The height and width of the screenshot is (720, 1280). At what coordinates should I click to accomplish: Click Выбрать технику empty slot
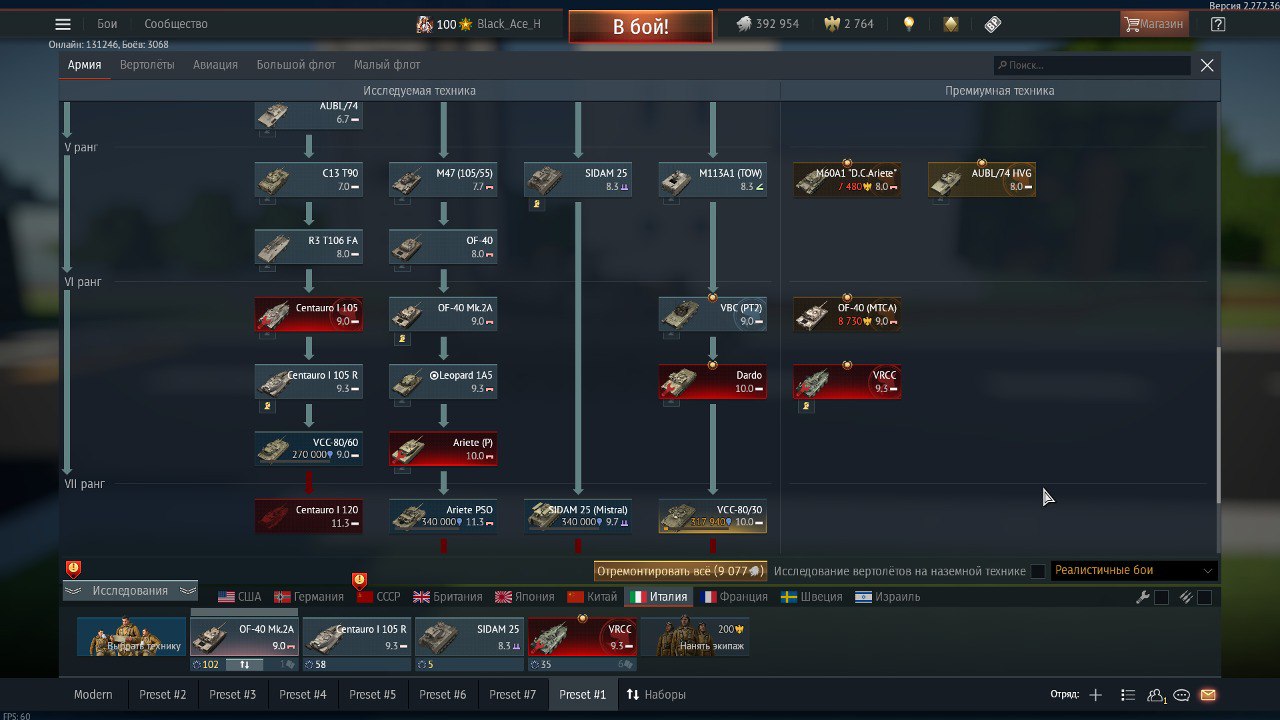tap(132, 637)
